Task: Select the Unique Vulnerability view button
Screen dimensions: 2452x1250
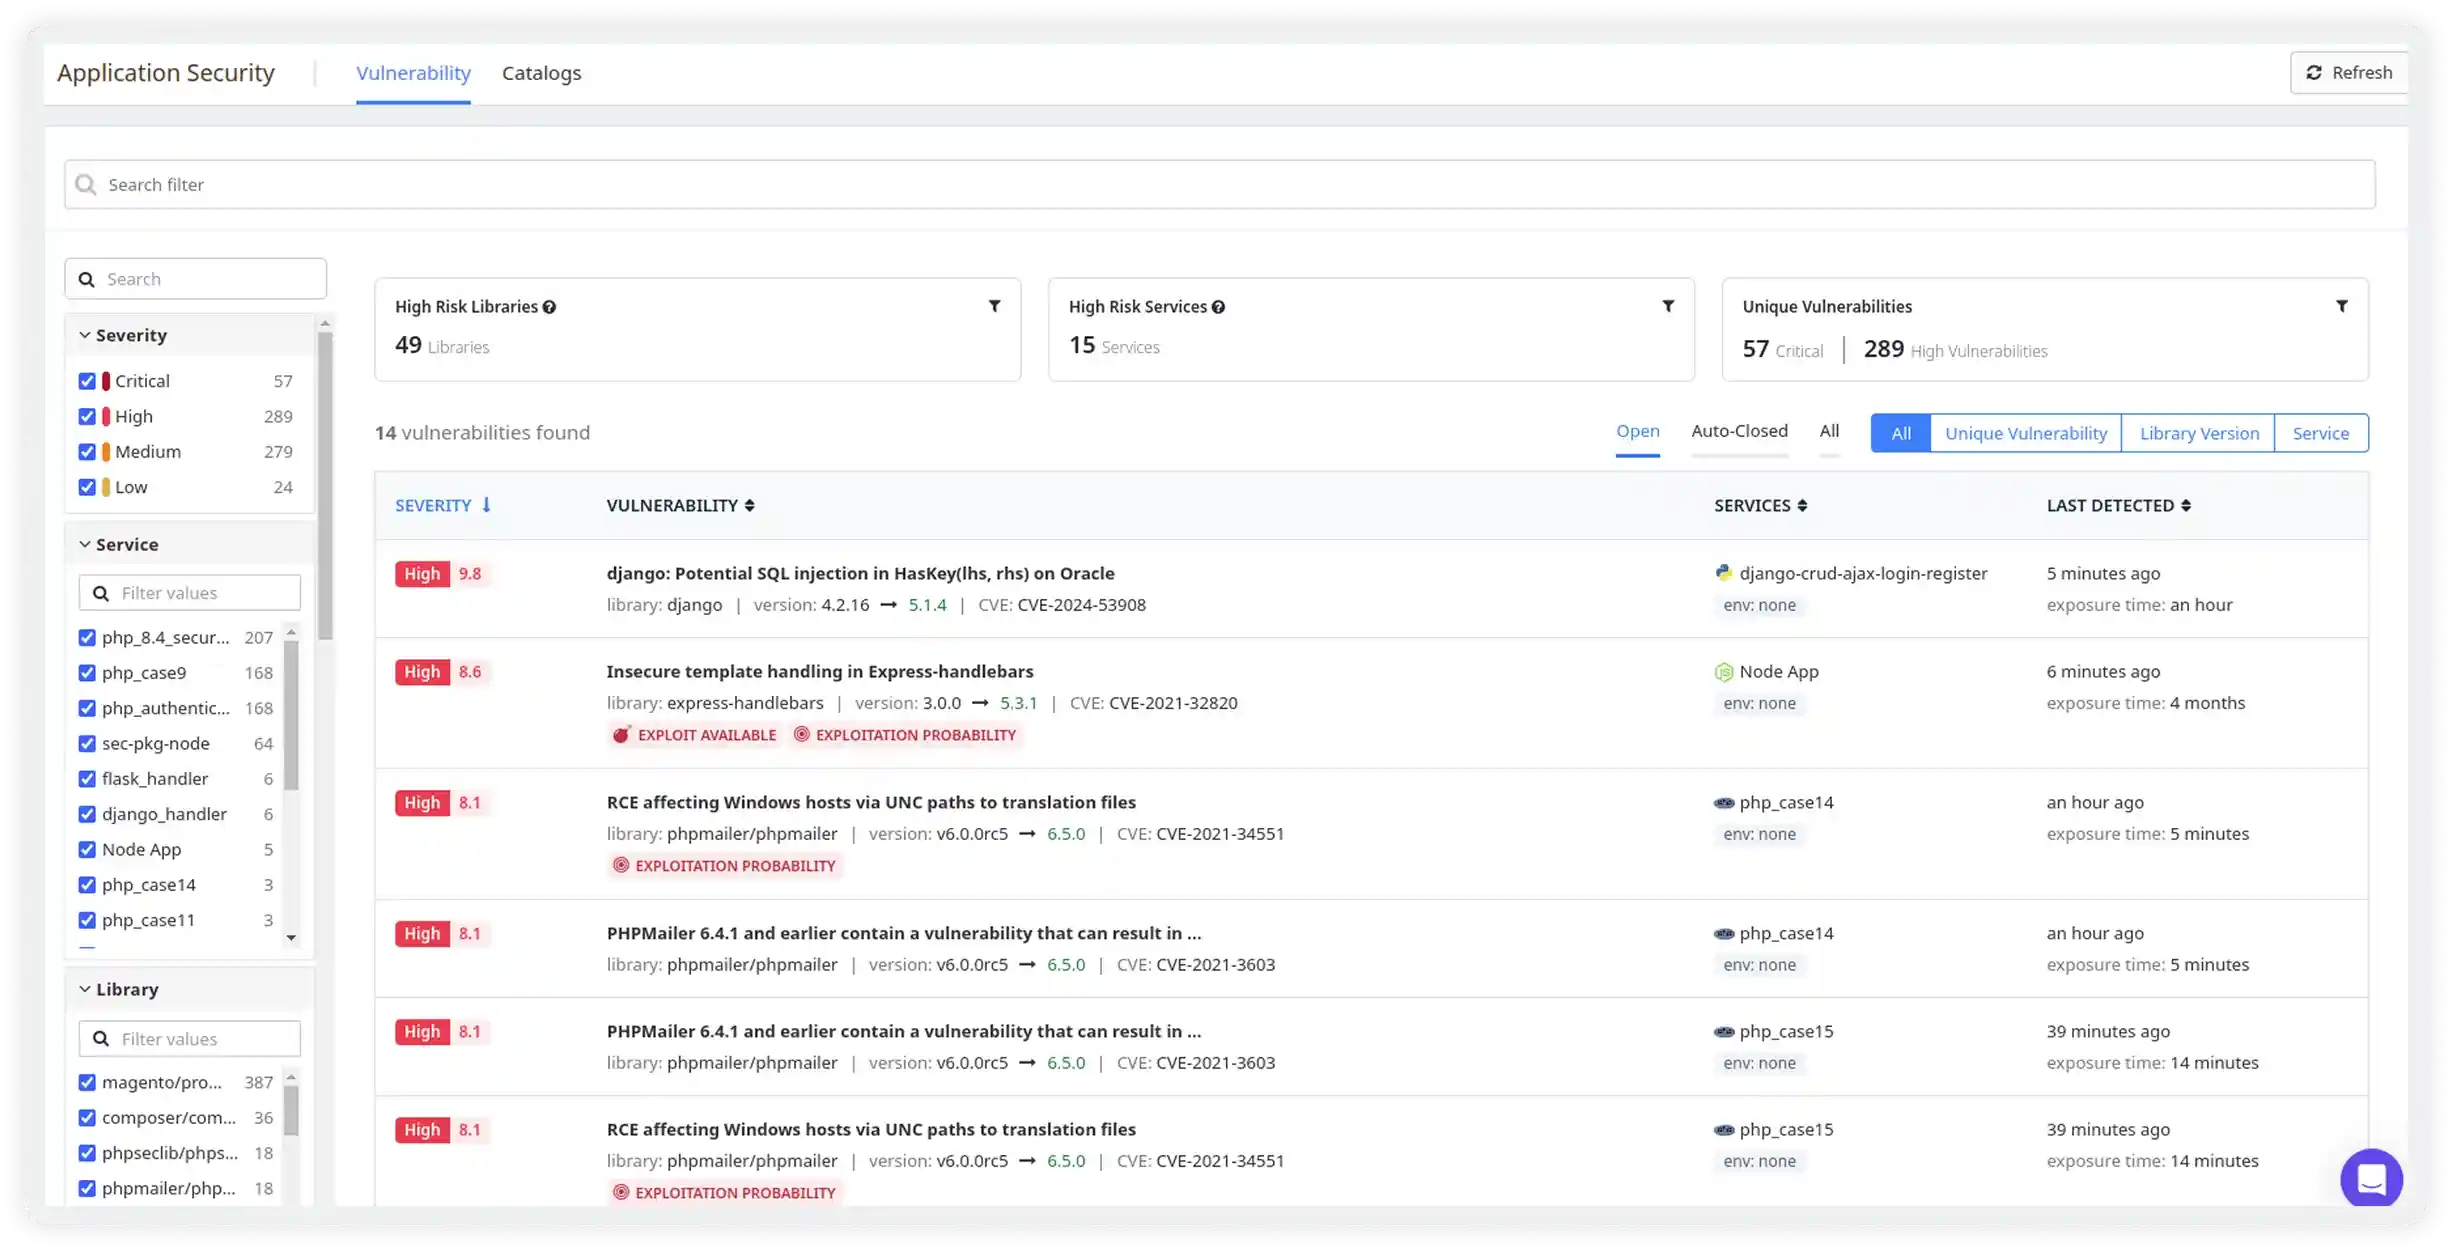Action: tap(2025, 433)
